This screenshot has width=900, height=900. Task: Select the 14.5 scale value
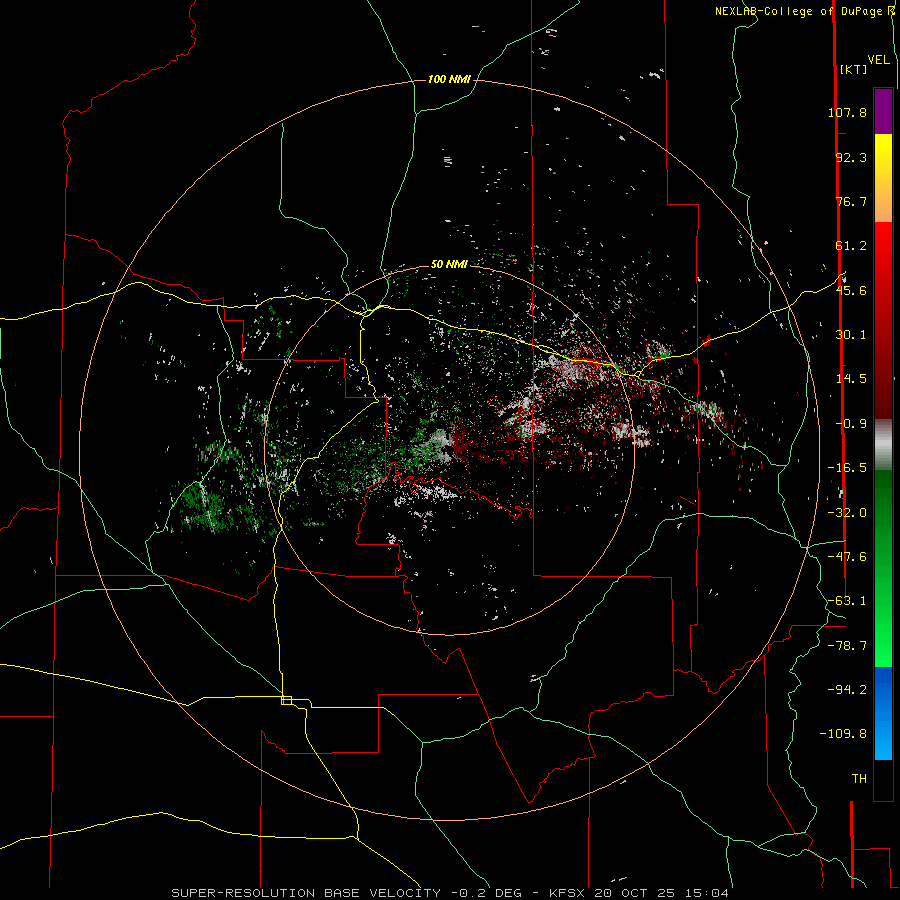pyautogui.click(x=851, y=379)
